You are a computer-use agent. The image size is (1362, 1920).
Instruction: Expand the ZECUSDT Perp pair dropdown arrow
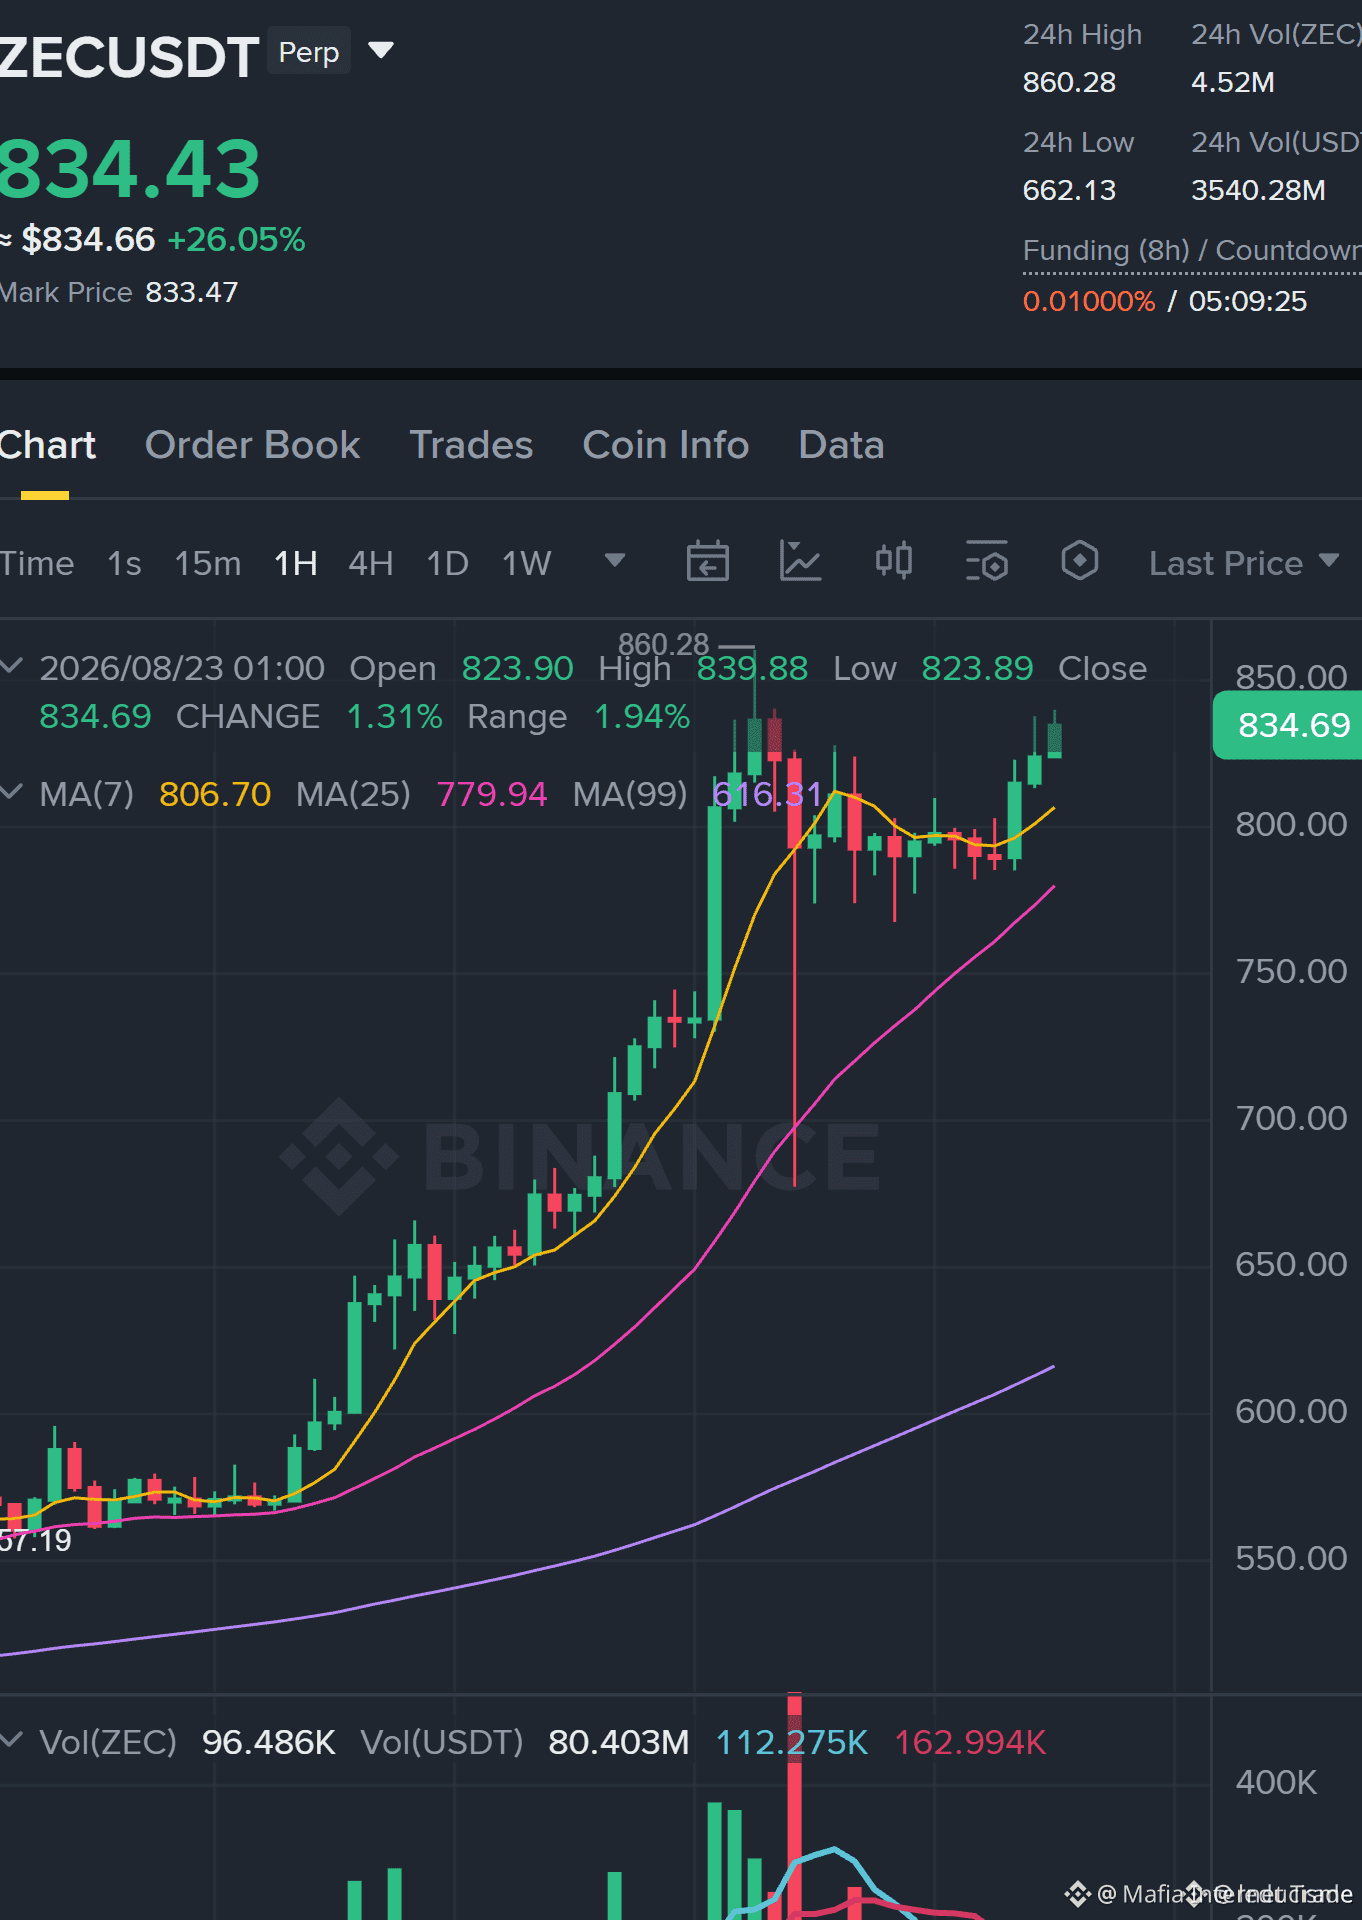pos(381,50)
